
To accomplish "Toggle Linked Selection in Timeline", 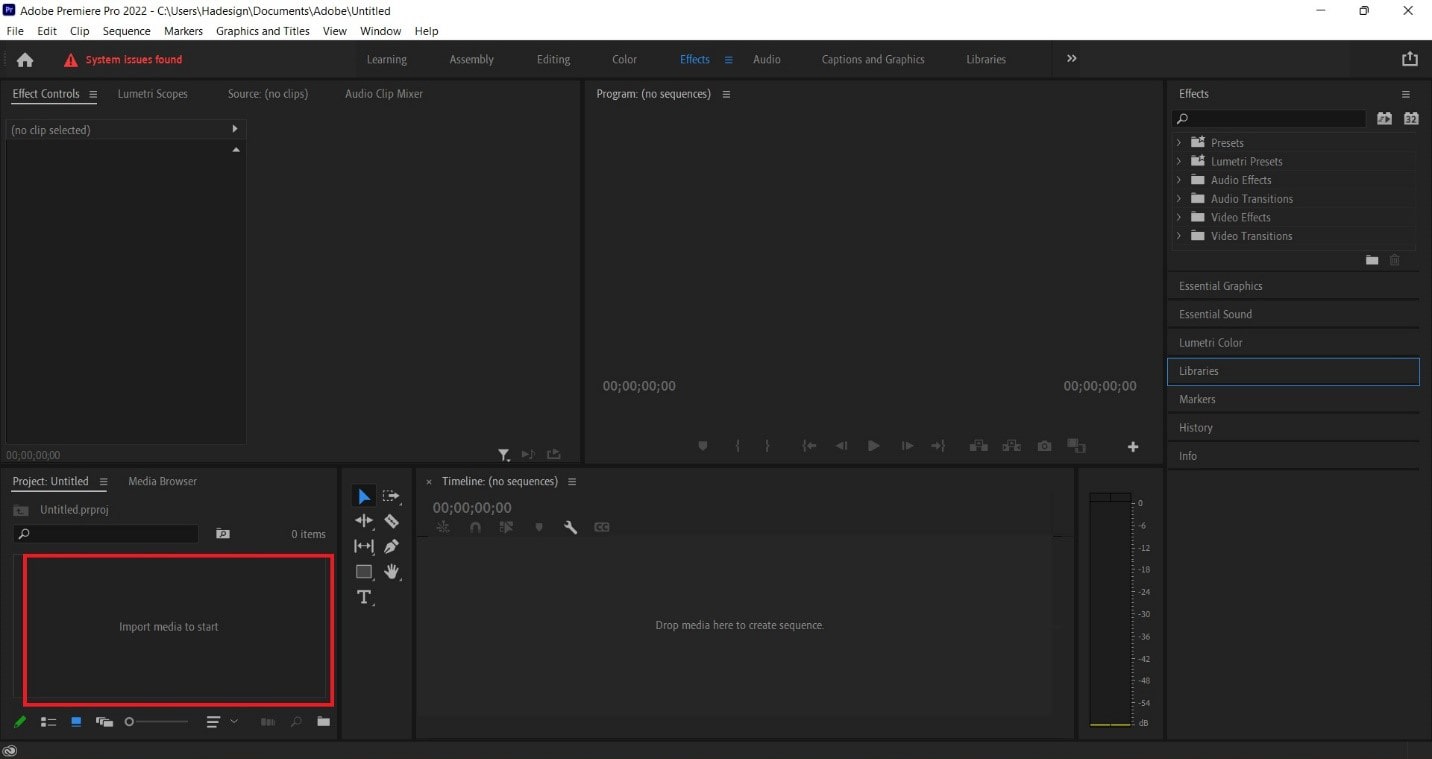I will [506, 527].
